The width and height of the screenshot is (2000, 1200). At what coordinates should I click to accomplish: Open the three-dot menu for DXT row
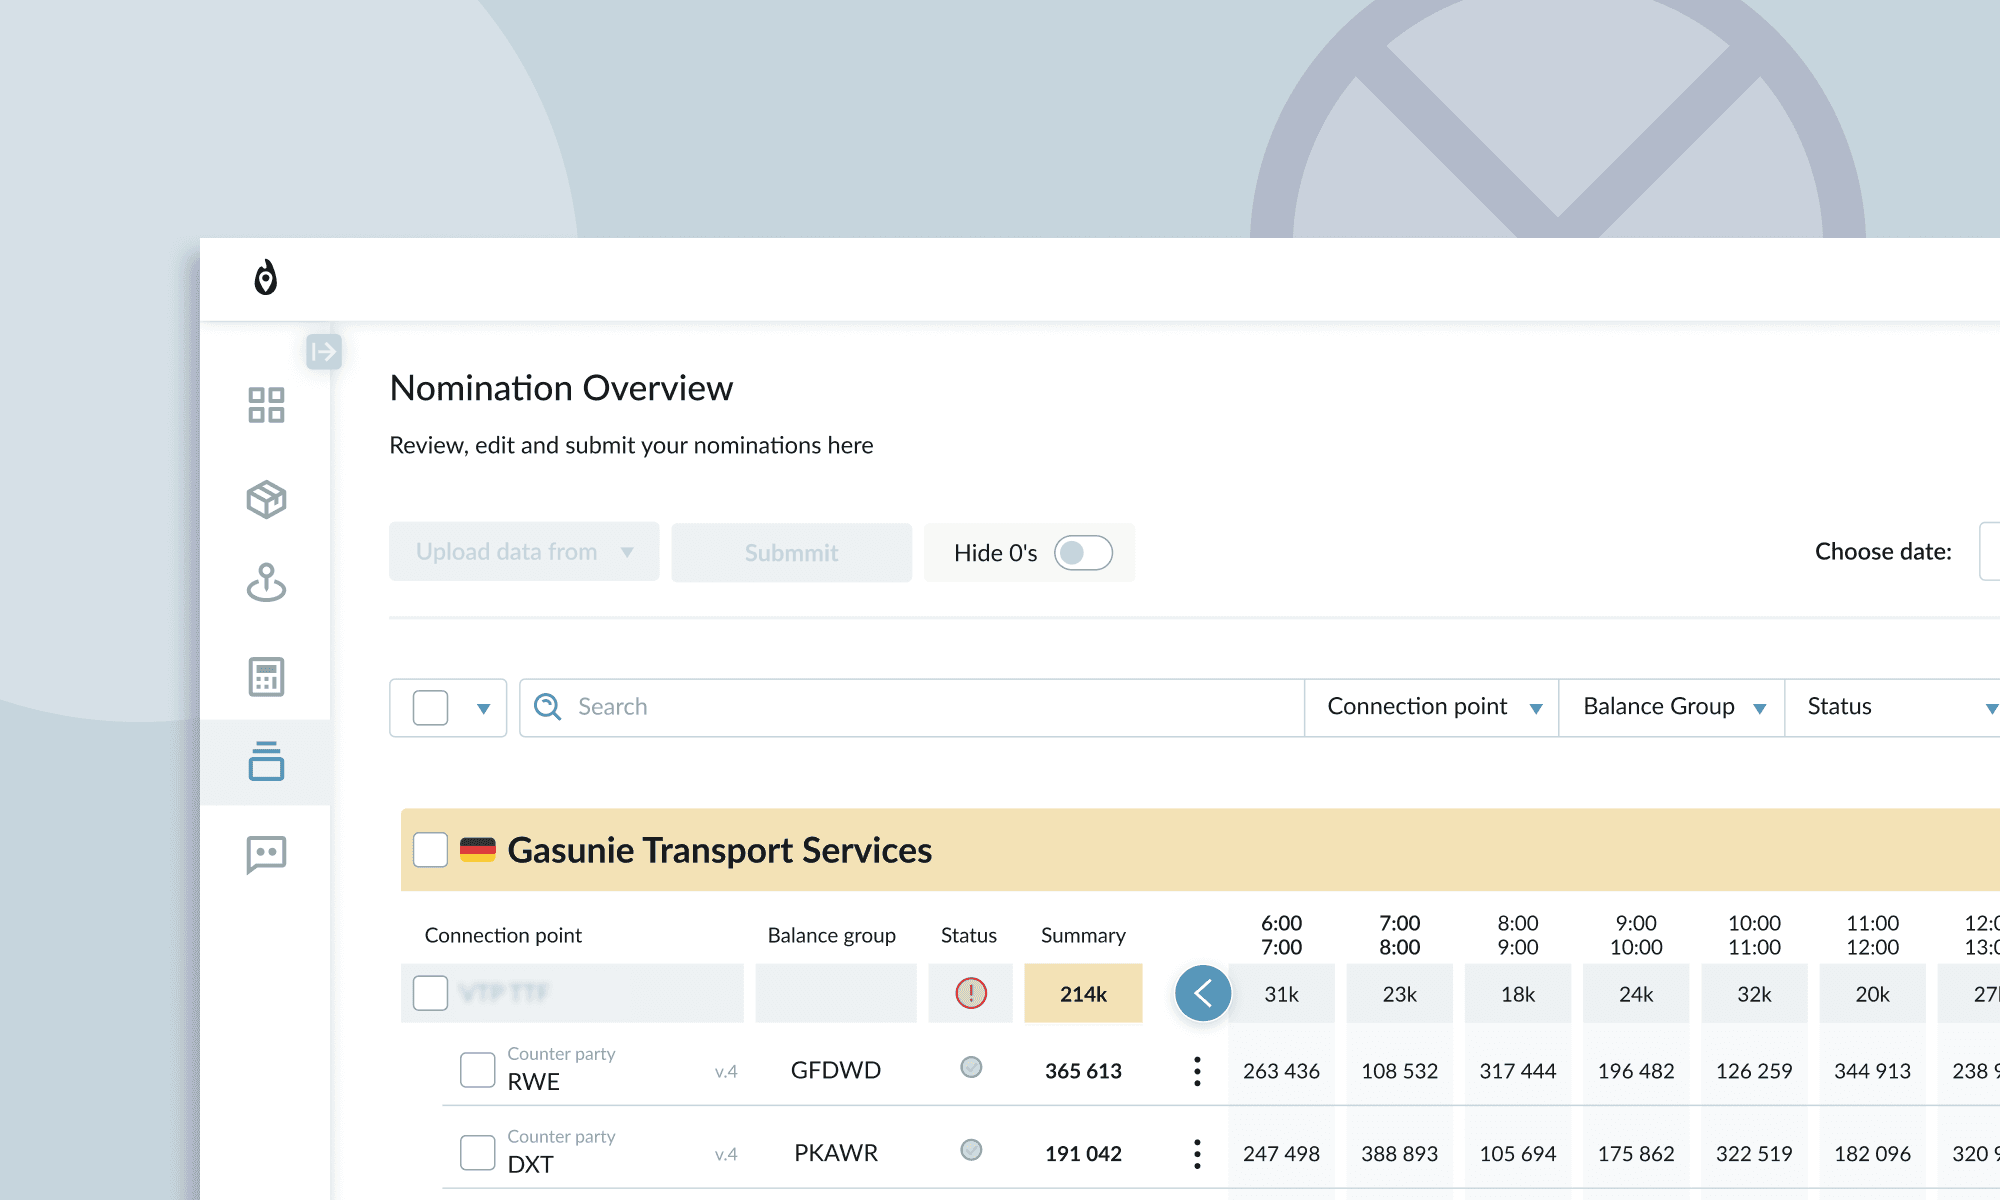(x=1197, y=1154)
